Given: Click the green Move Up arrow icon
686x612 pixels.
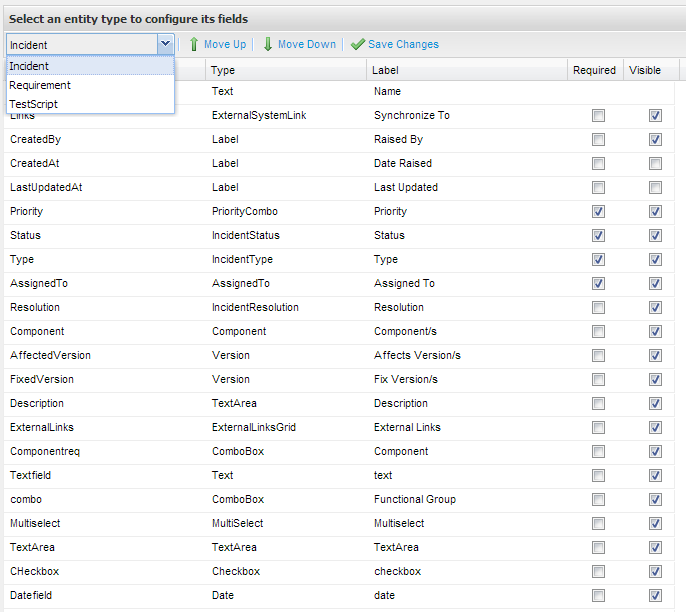Looking at the screenshot, I should (194, 44).
